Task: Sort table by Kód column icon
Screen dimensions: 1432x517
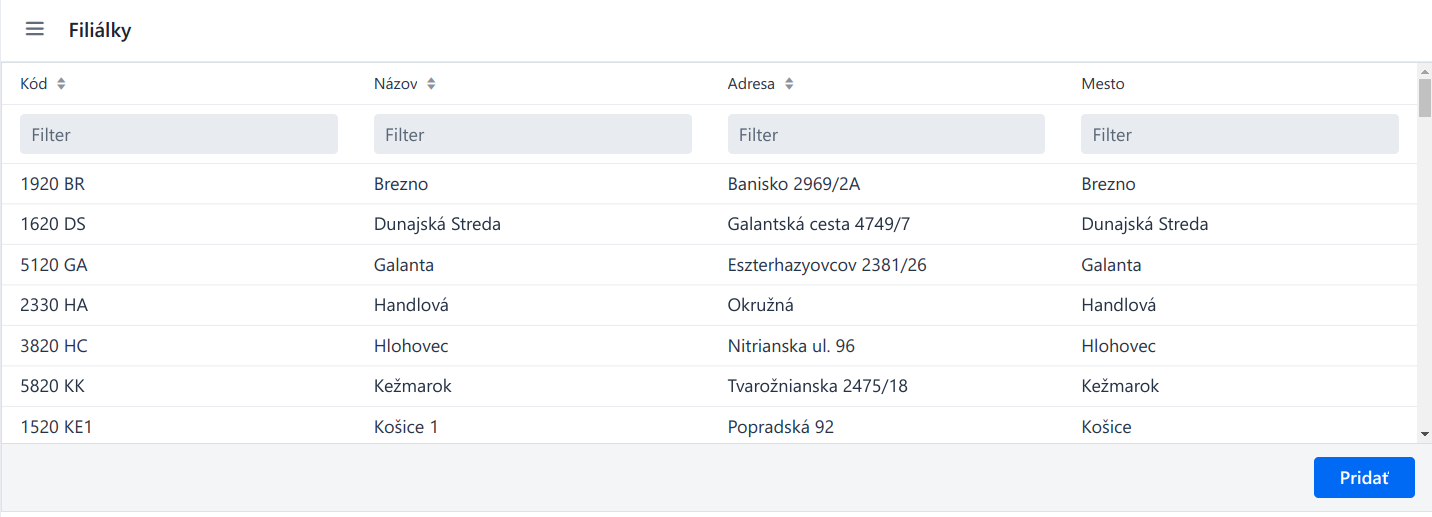Action: [61, 84]
